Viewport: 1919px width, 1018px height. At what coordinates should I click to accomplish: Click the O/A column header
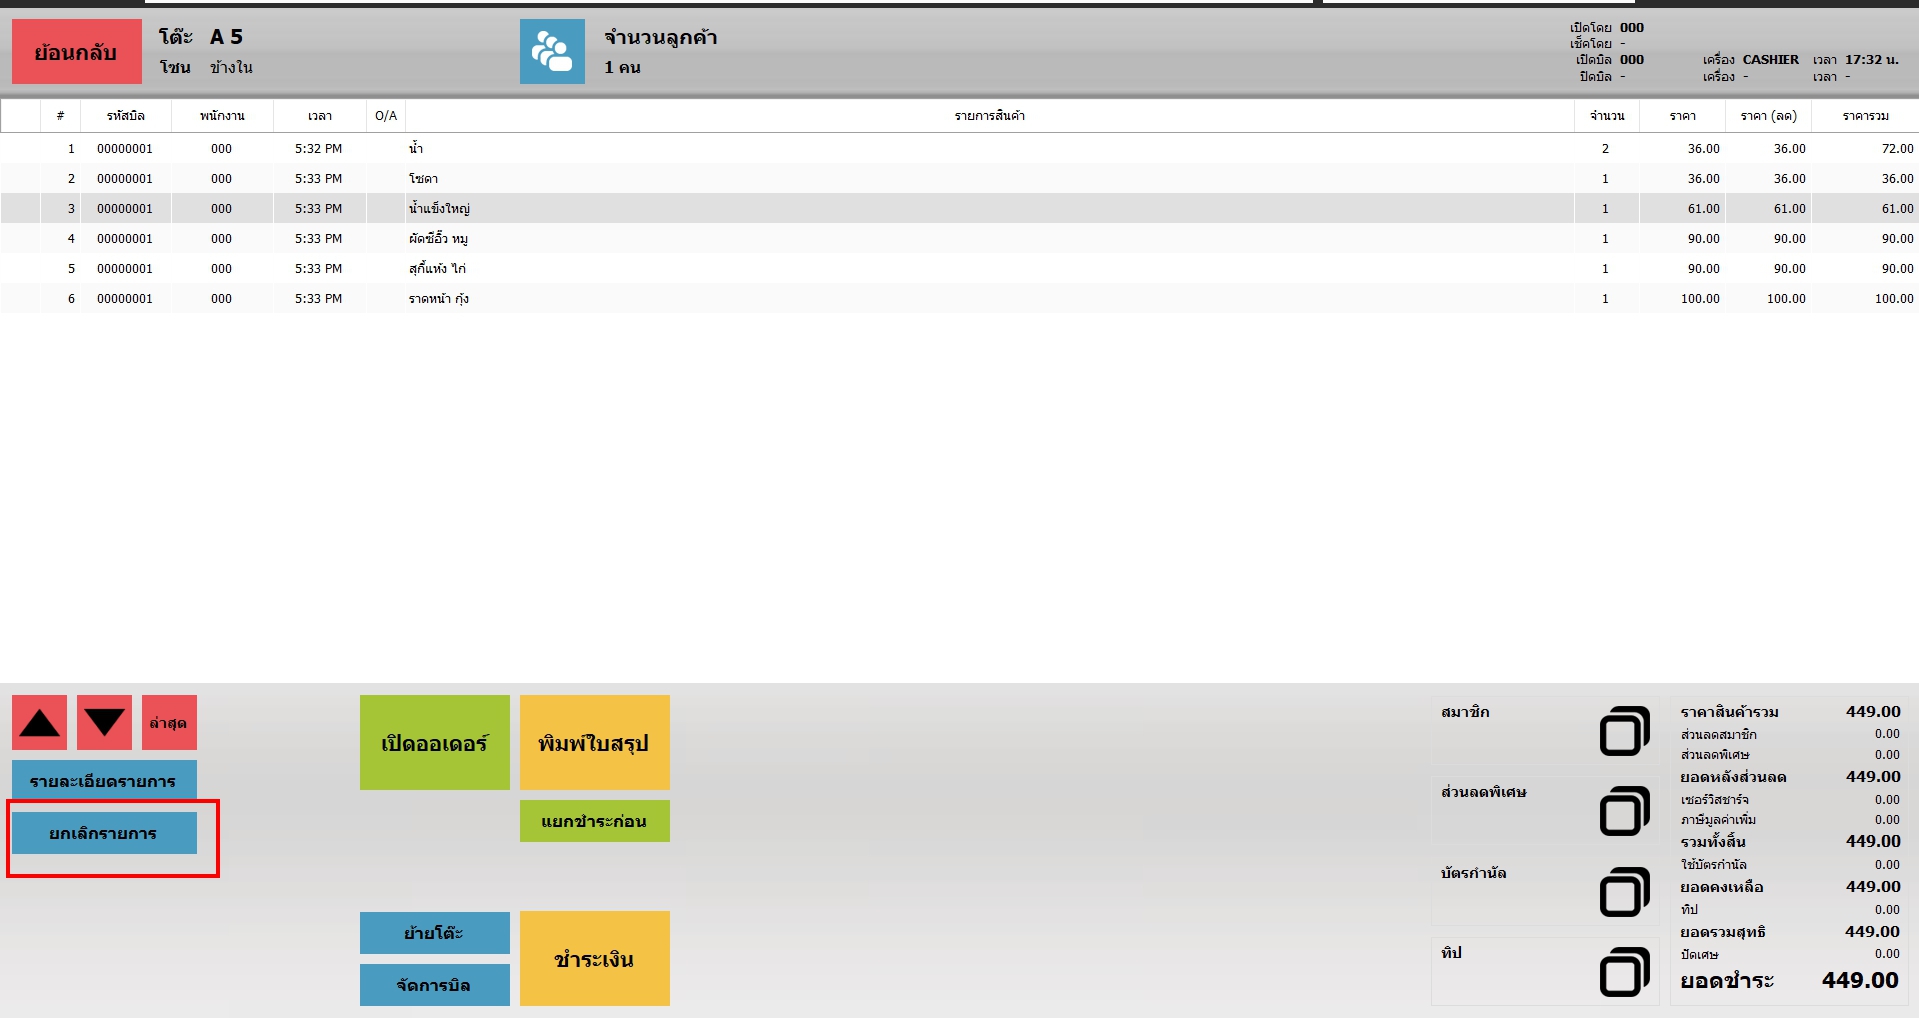[x=386, y=116]
